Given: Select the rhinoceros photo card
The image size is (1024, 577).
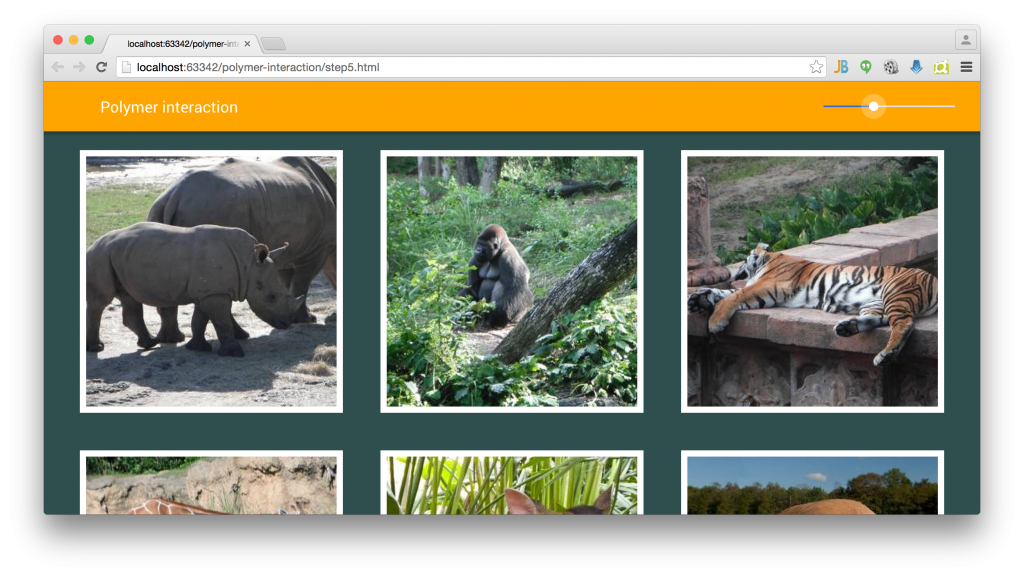Looking at the screenshot, I should [211, 281].
